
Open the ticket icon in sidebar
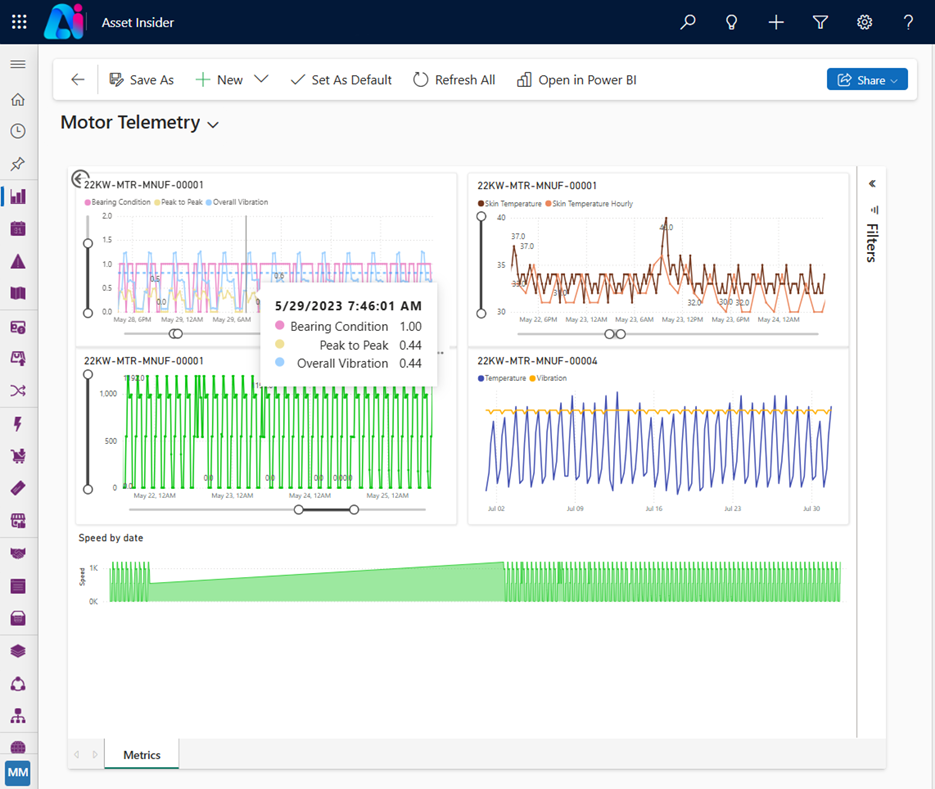(x=18, y=488)
